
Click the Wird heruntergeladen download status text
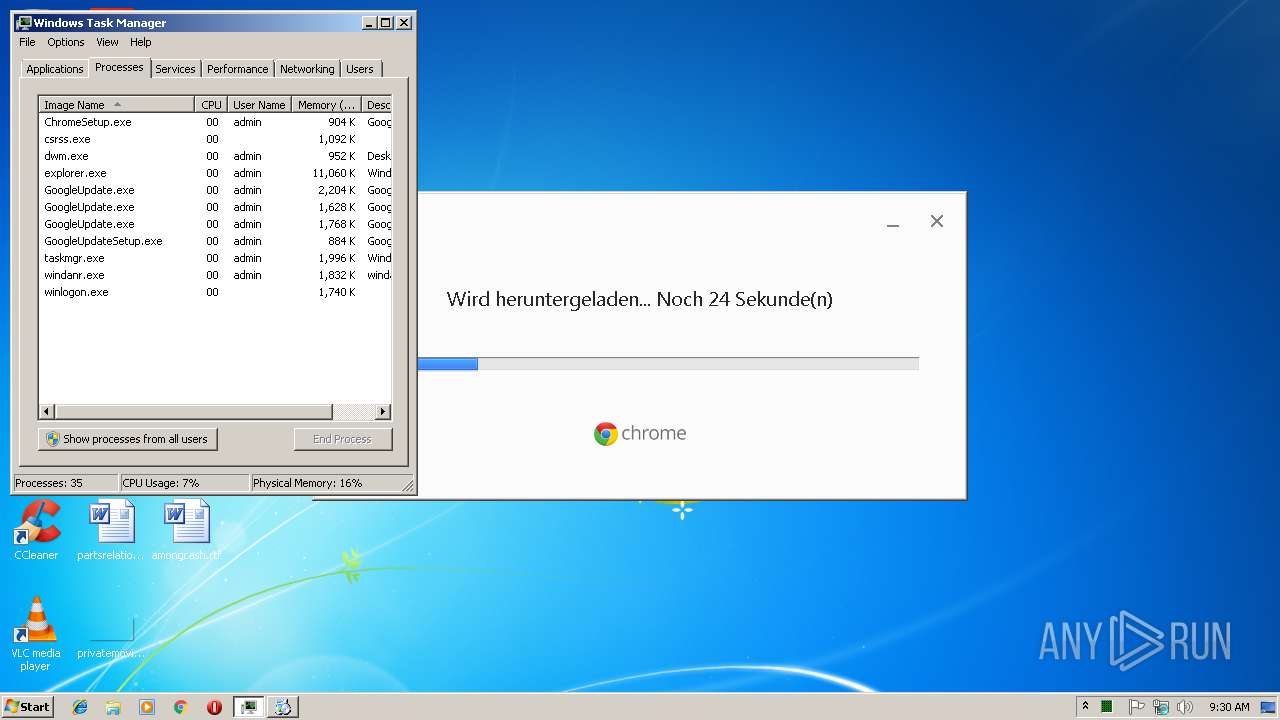tap(639, 299)
